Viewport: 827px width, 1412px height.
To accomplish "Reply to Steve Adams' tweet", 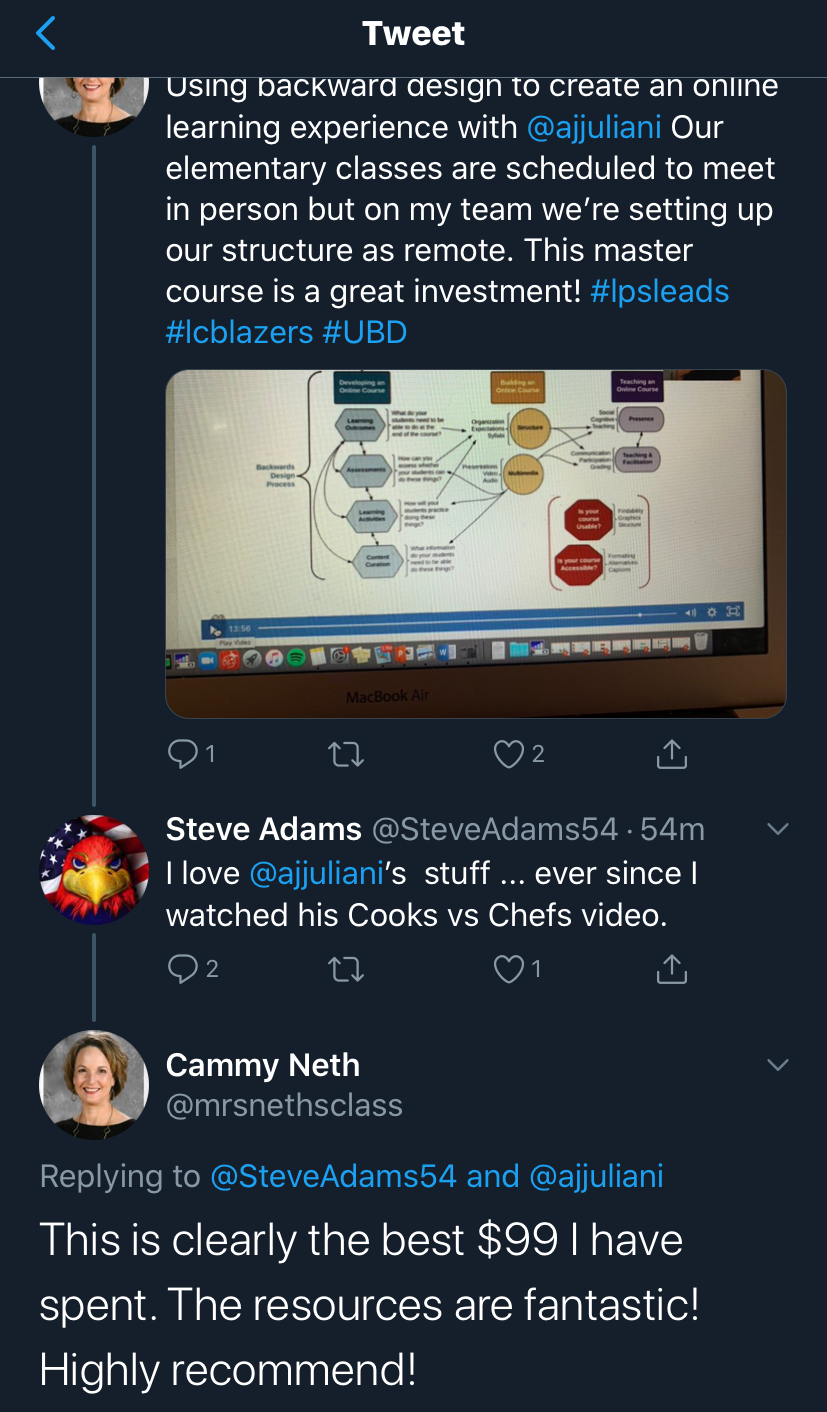I will click(x=184, y=968).
